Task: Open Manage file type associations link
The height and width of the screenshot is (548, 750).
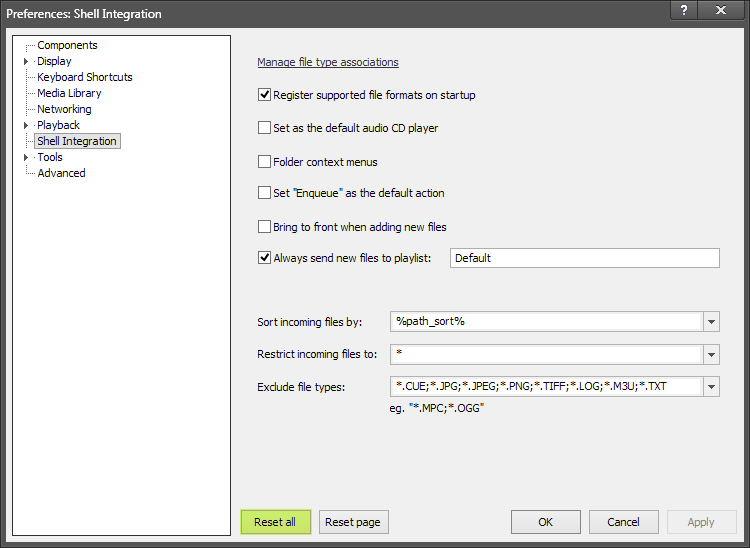Action: tap(327, 62)
